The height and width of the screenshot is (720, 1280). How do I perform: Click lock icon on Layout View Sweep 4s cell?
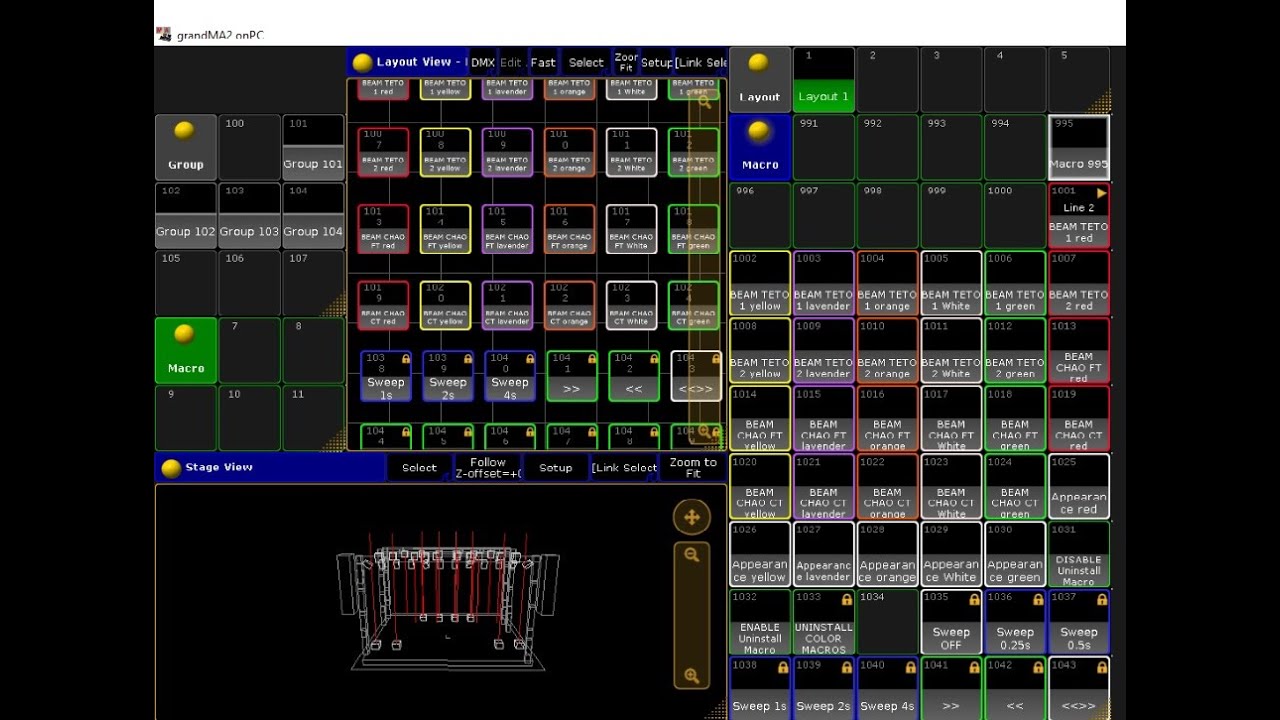[x=530, y=358]
